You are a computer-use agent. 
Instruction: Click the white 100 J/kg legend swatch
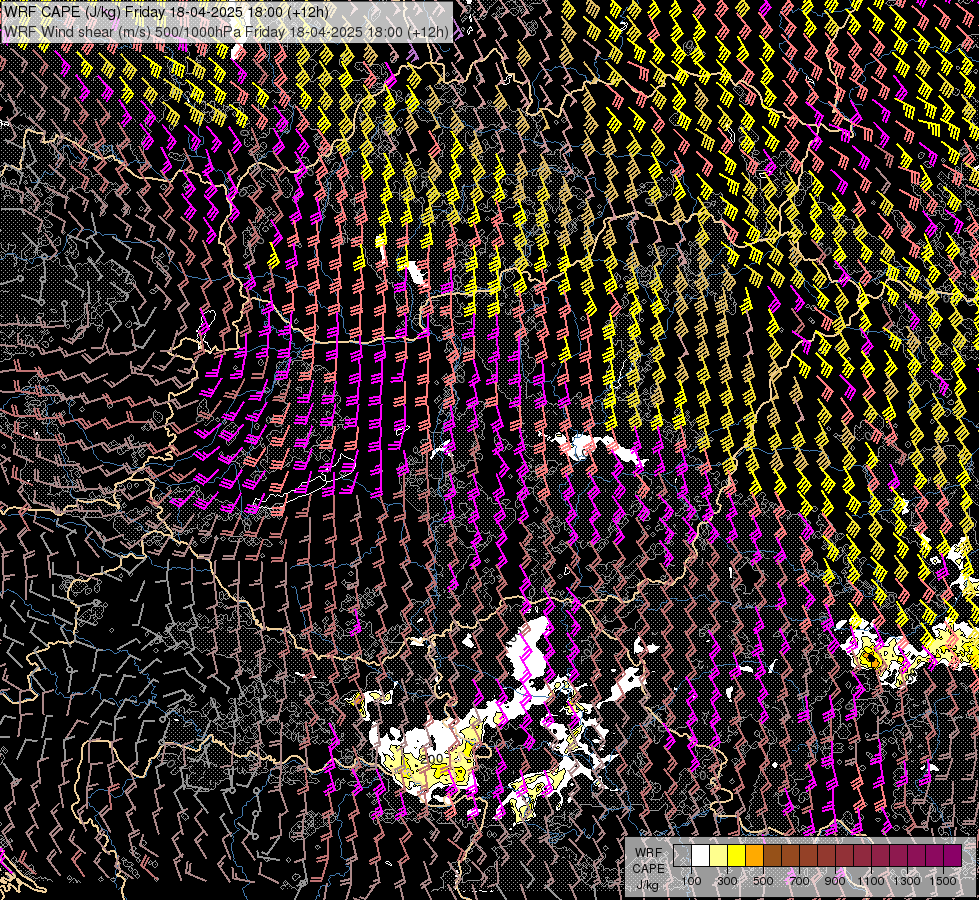point(701,855)
